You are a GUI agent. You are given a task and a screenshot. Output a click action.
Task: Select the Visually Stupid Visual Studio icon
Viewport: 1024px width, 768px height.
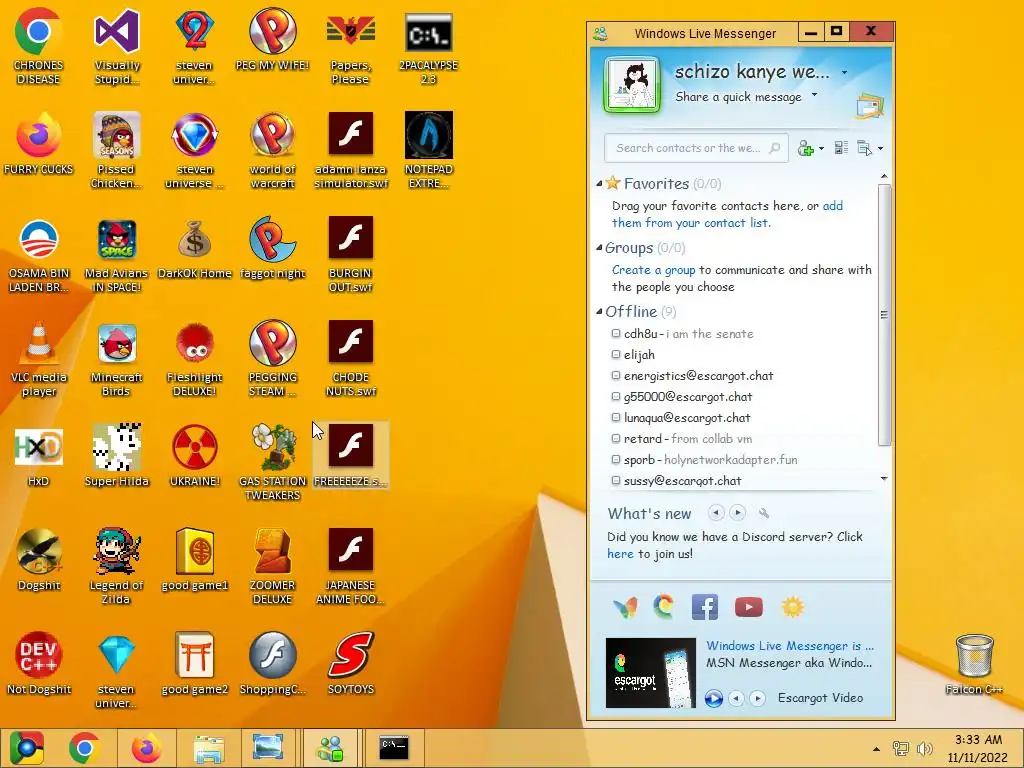[x=116, y=47]
